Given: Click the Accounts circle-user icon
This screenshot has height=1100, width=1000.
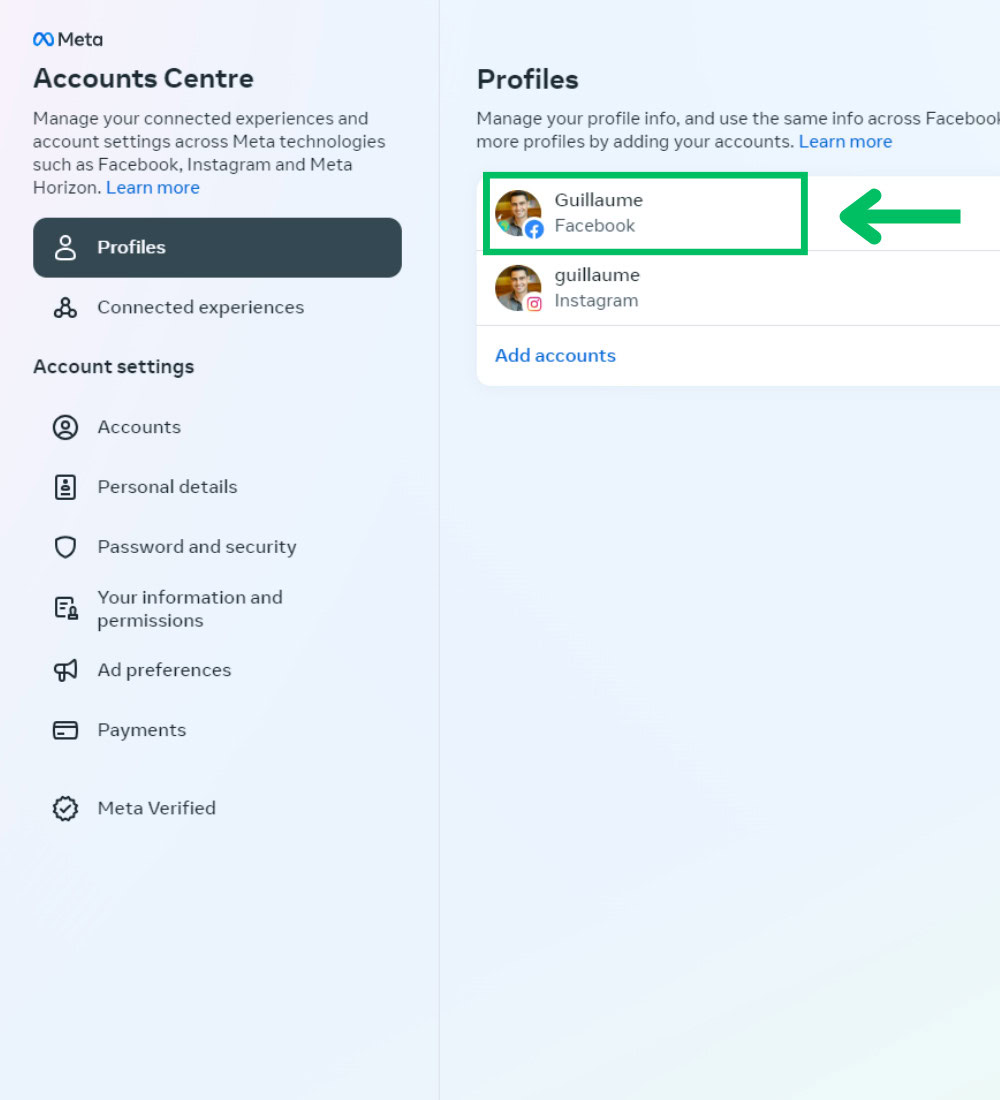Looking at the screenshot, I should tap(65, 428).
